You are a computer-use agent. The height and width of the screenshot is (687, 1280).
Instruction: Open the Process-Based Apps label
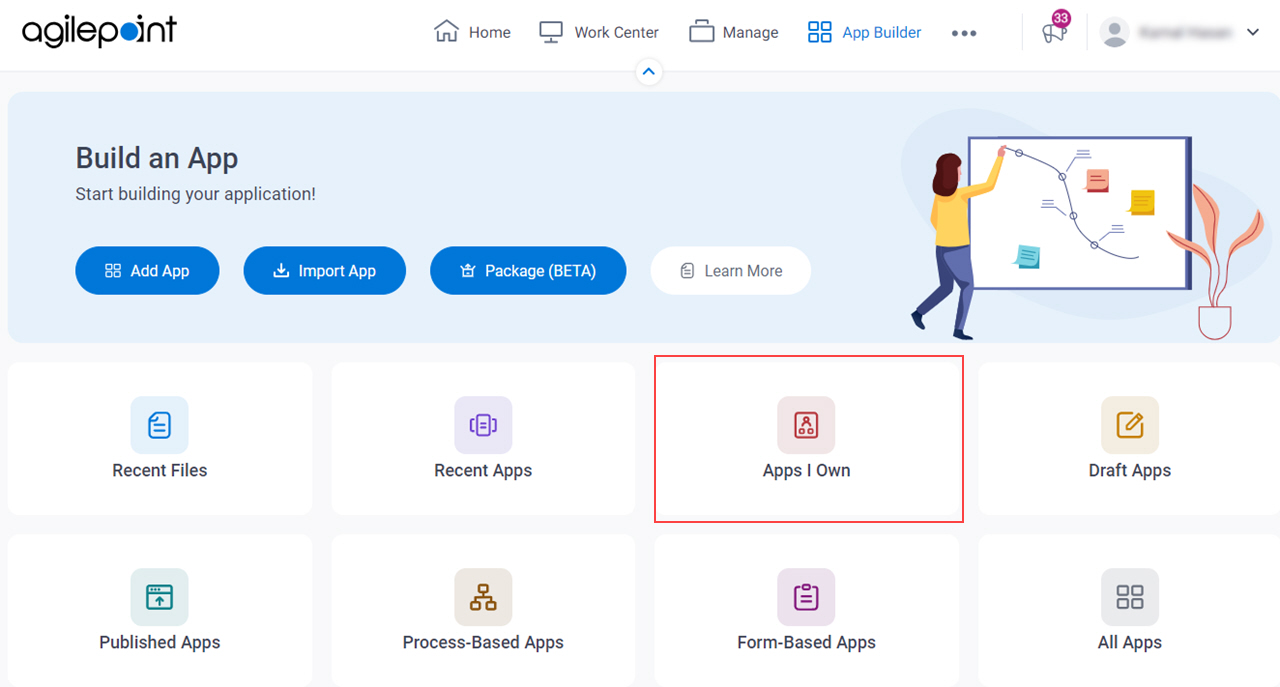pyautogui.click(x=483, y=642)
